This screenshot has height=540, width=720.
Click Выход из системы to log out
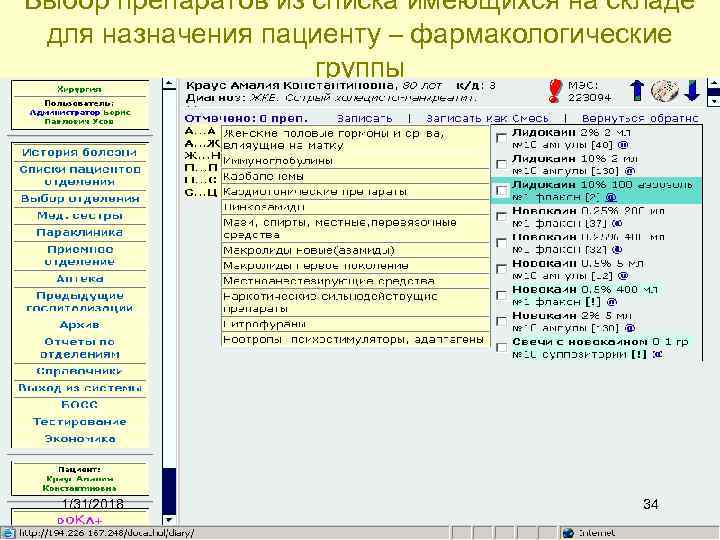(x=79, y=388)
